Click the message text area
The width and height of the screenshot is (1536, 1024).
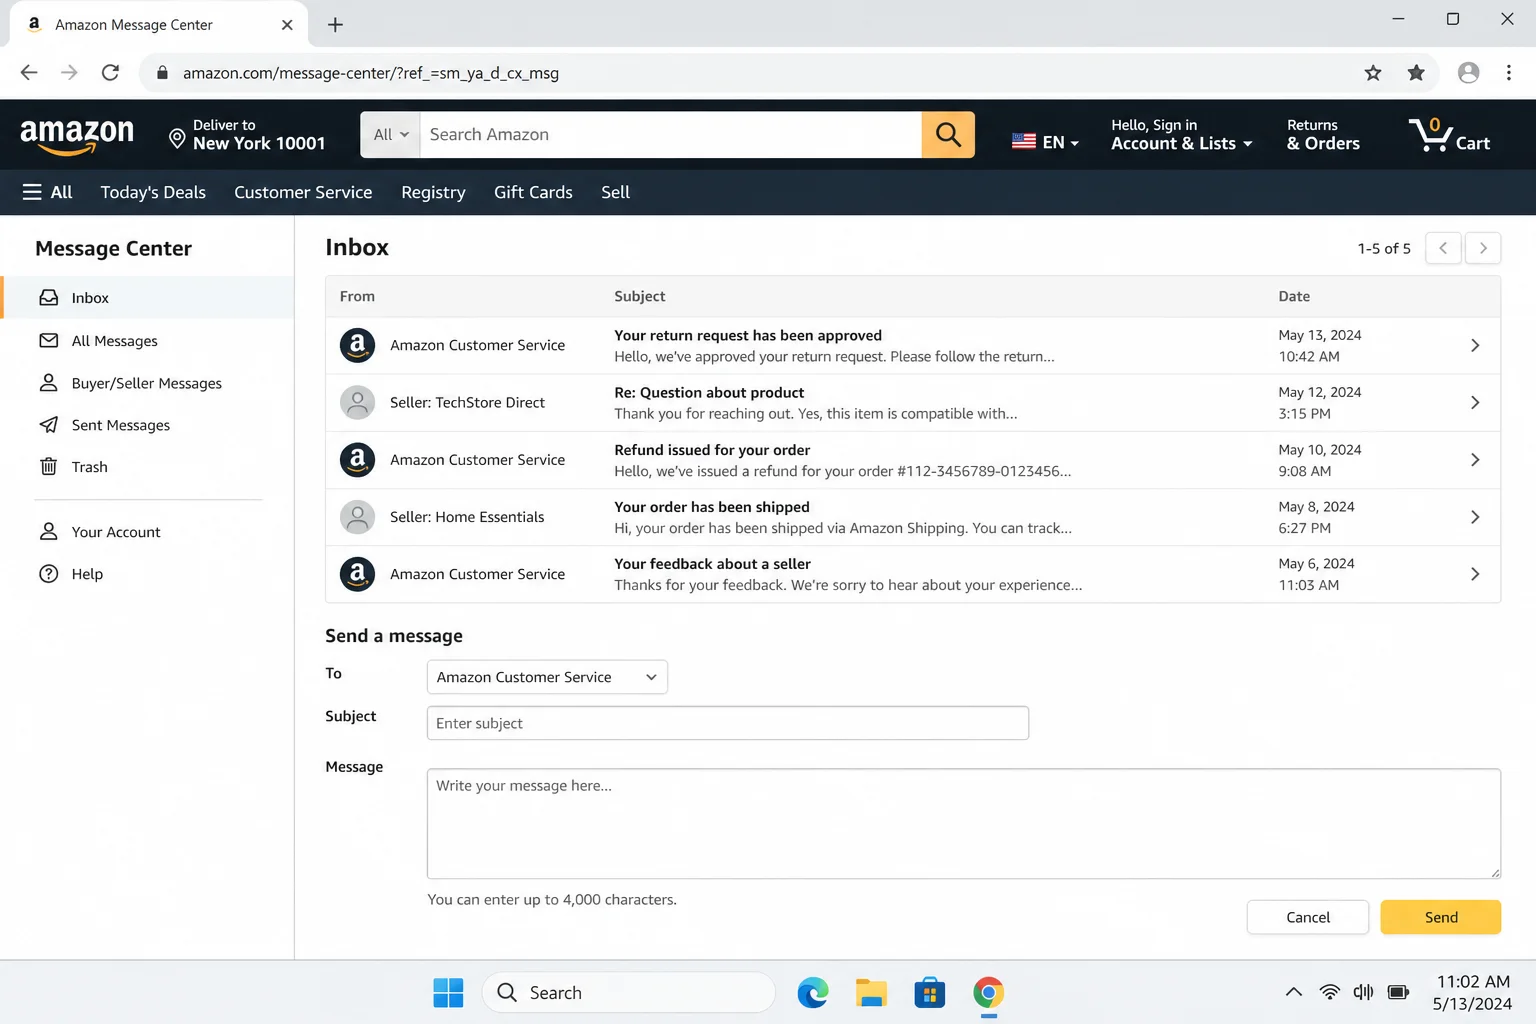[964, 824]
